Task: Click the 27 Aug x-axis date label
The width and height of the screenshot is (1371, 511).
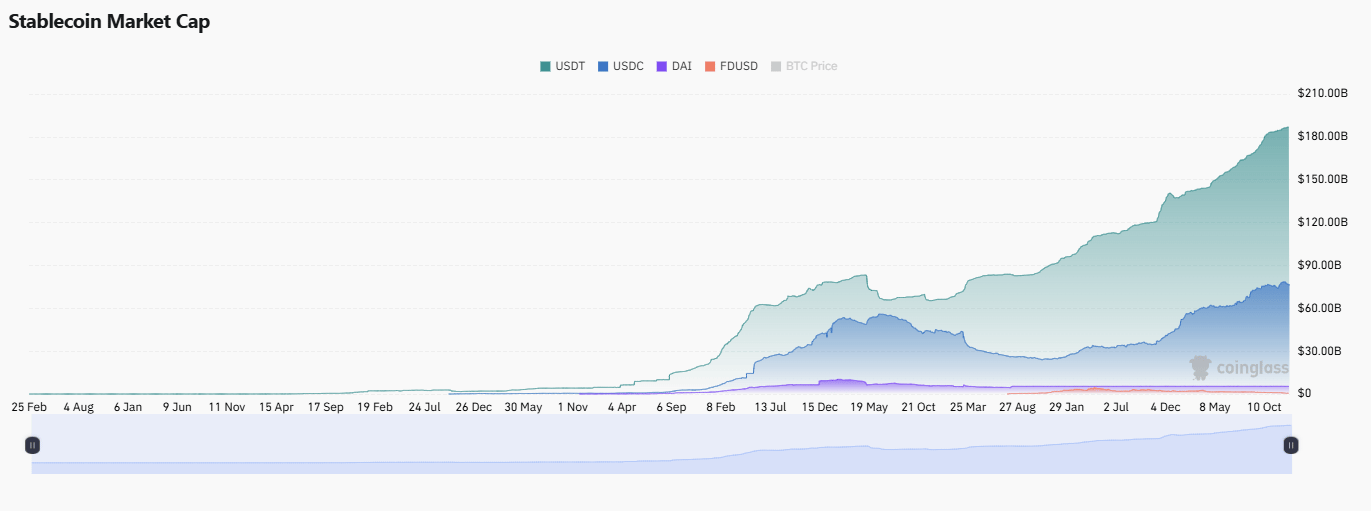Action: [1017, 407]
